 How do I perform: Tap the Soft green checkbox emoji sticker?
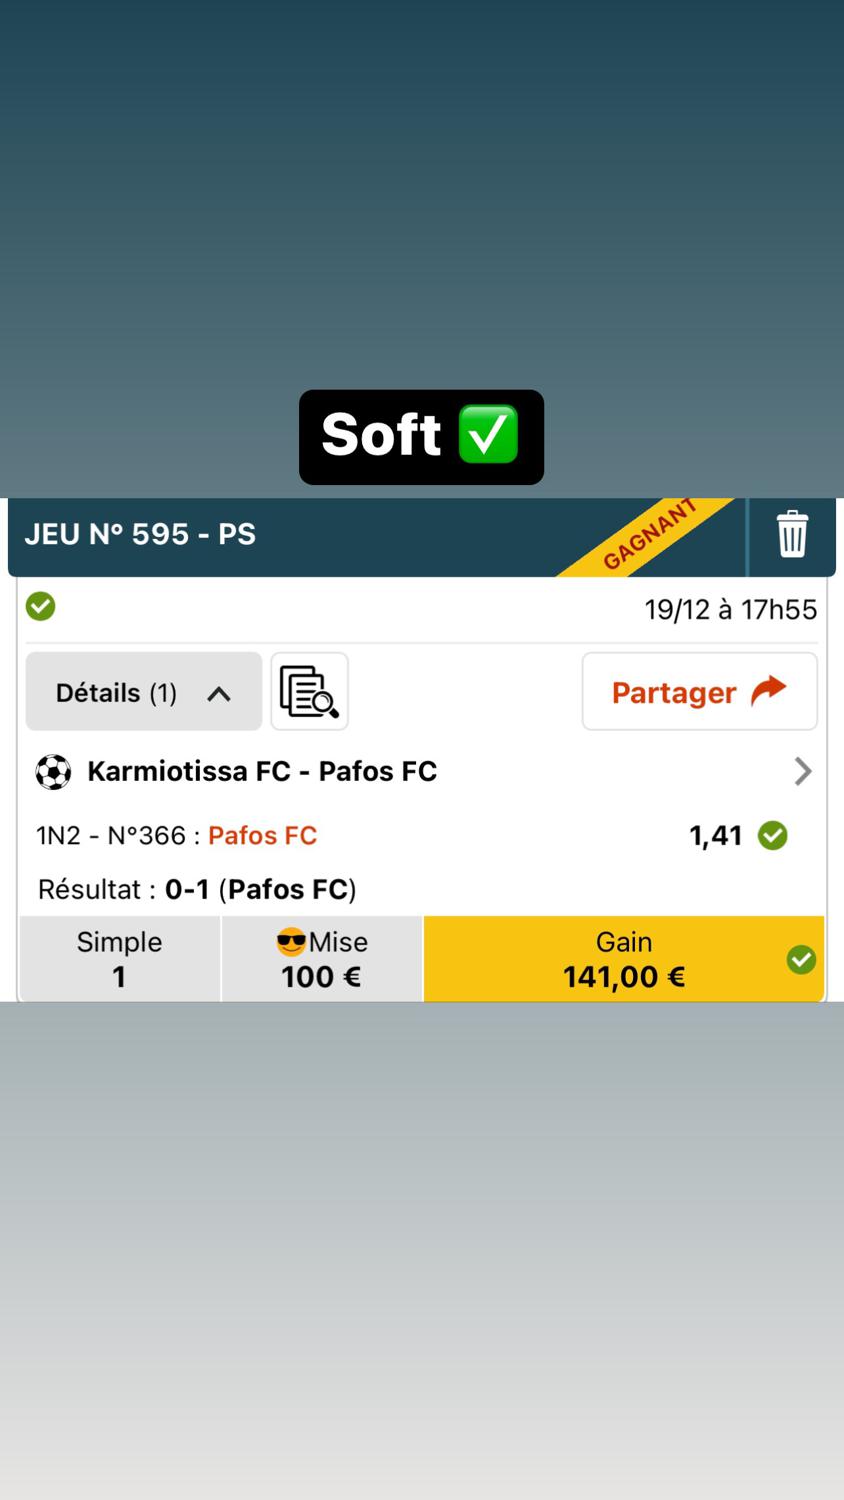488,435
